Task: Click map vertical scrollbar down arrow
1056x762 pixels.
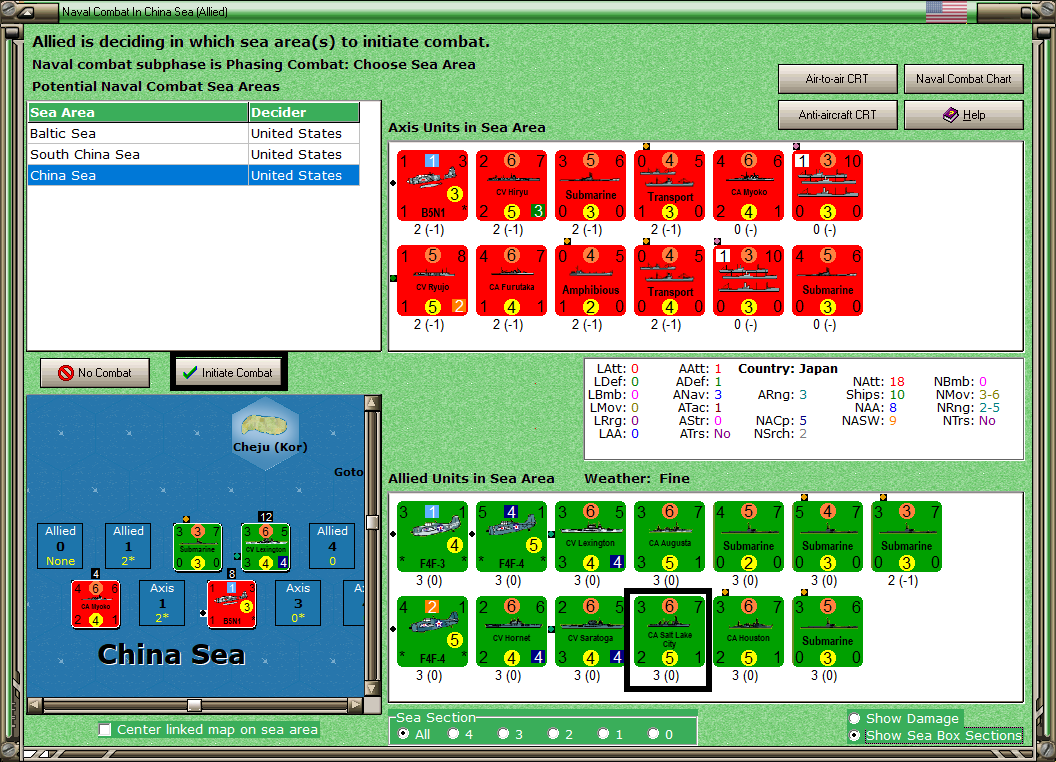Action: click(x=372, y=689)
